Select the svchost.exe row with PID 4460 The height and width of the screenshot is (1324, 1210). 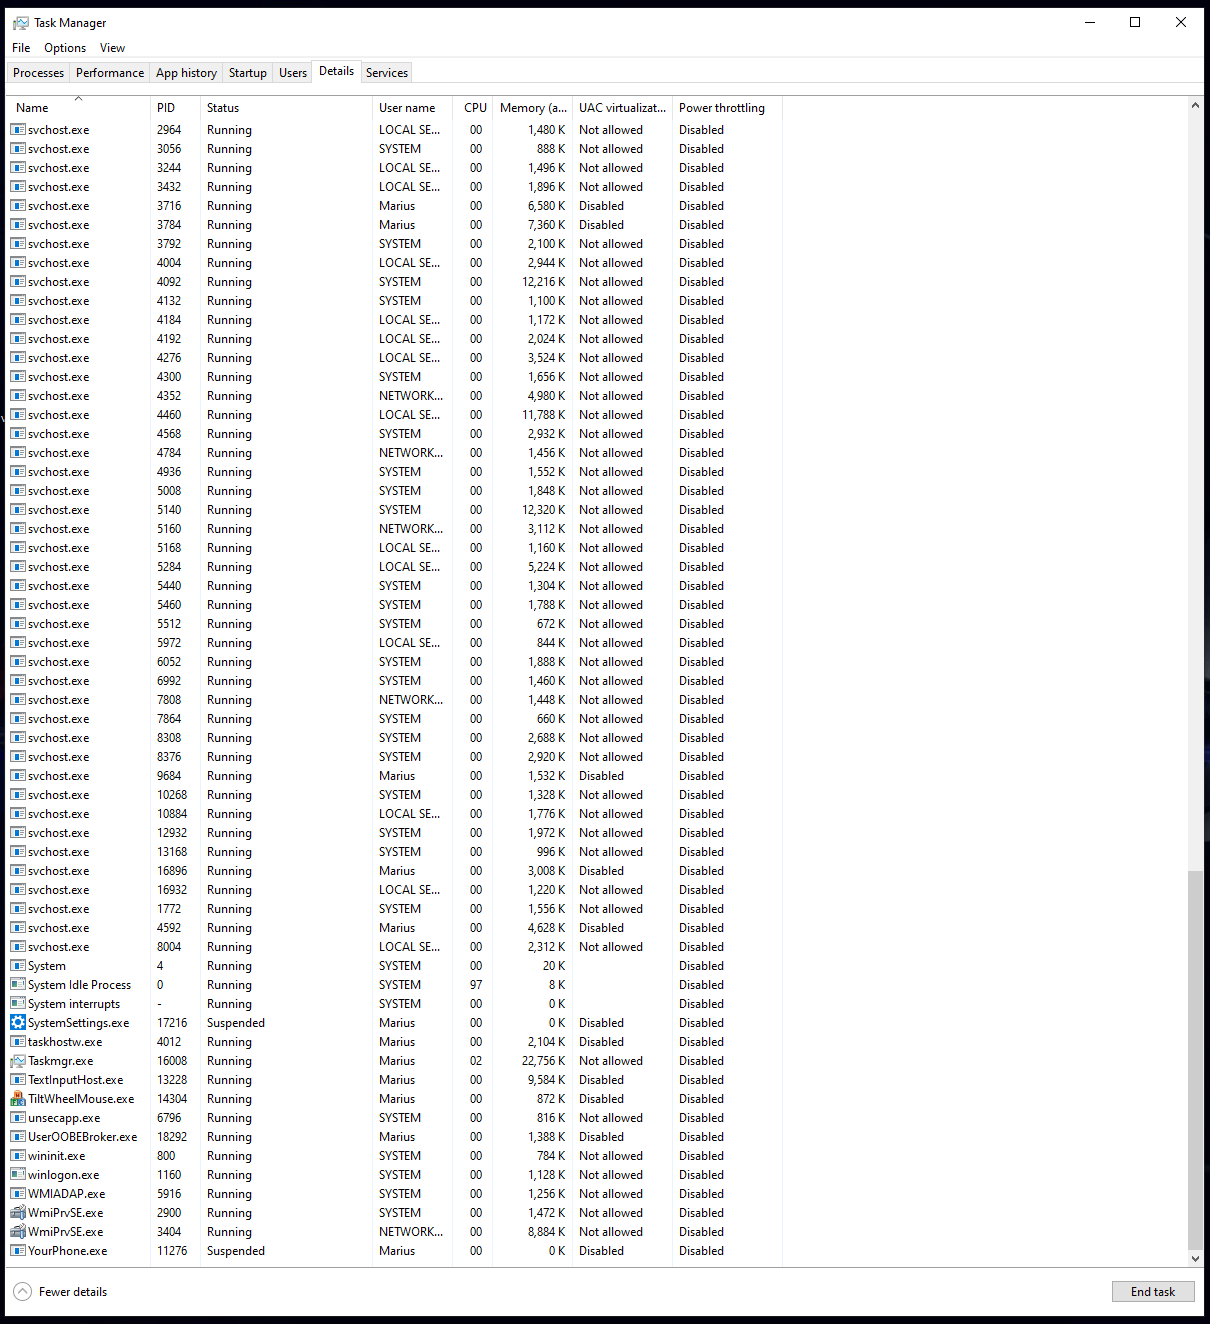395,415
